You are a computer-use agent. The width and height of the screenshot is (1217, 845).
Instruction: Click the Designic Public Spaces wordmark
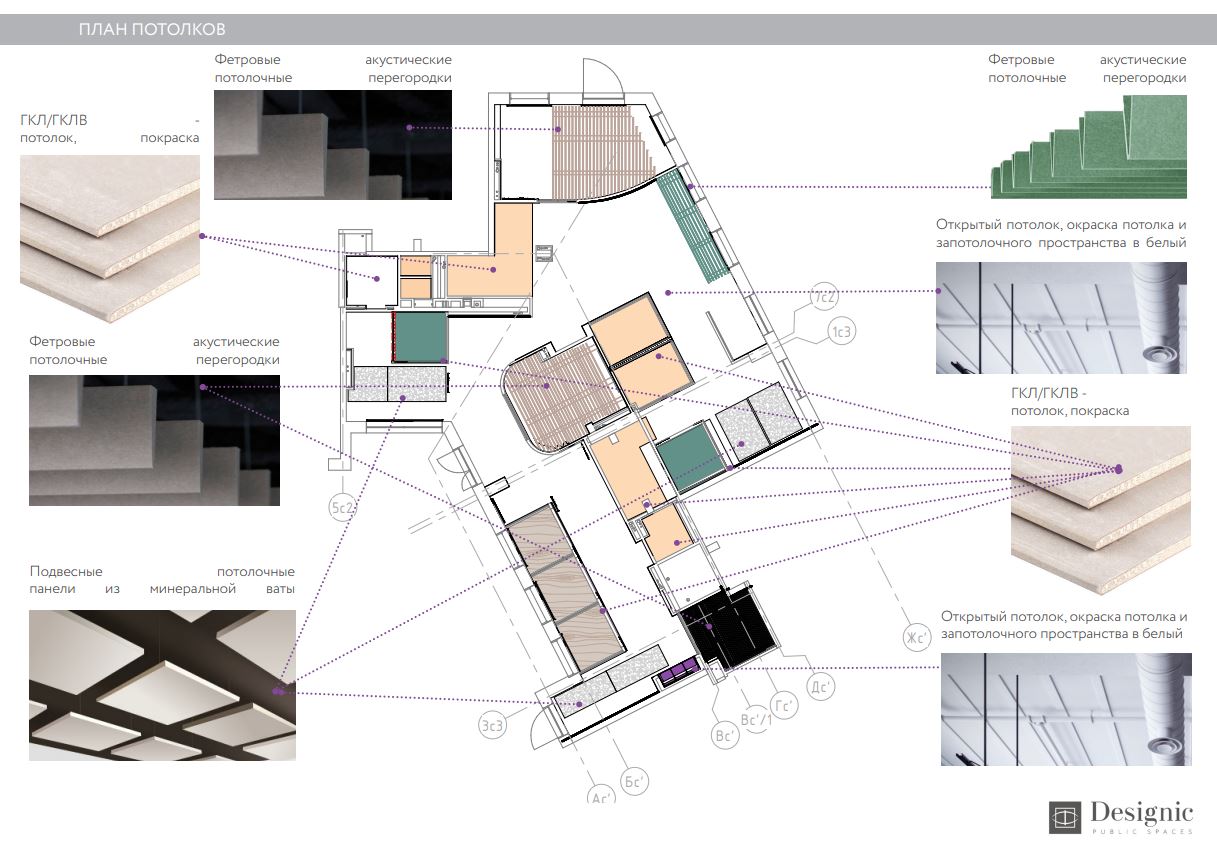point(1141,814)
